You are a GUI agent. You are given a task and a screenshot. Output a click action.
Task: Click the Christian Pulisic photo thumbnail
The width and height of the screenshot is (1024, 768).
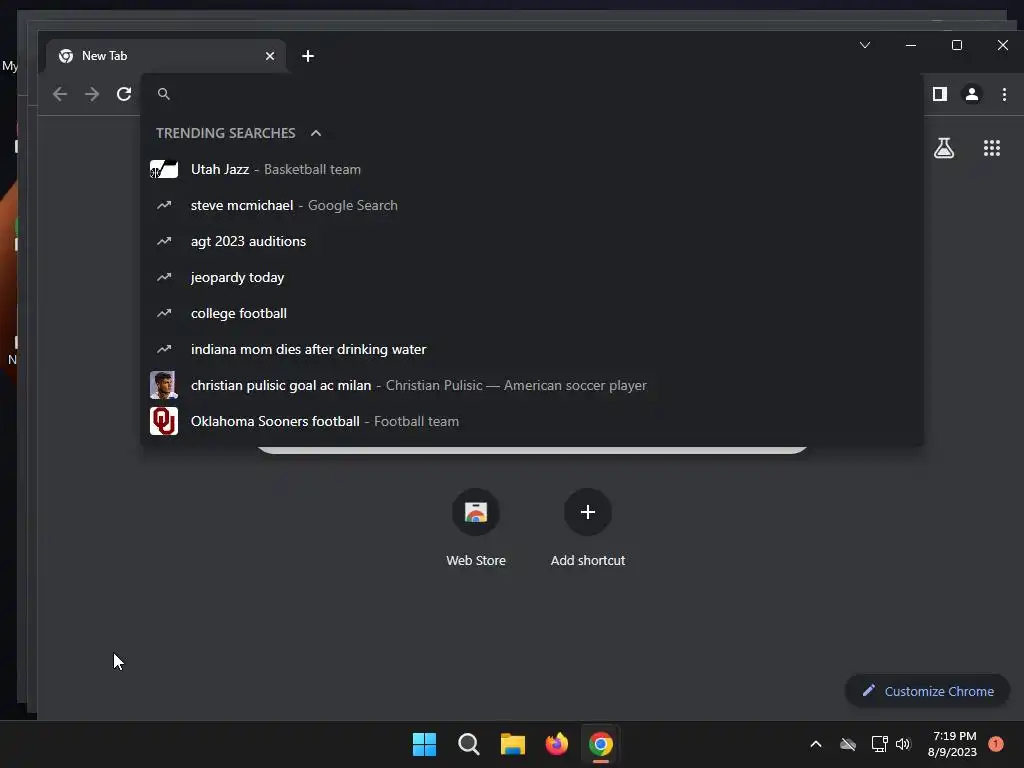[x=164, y=385]
